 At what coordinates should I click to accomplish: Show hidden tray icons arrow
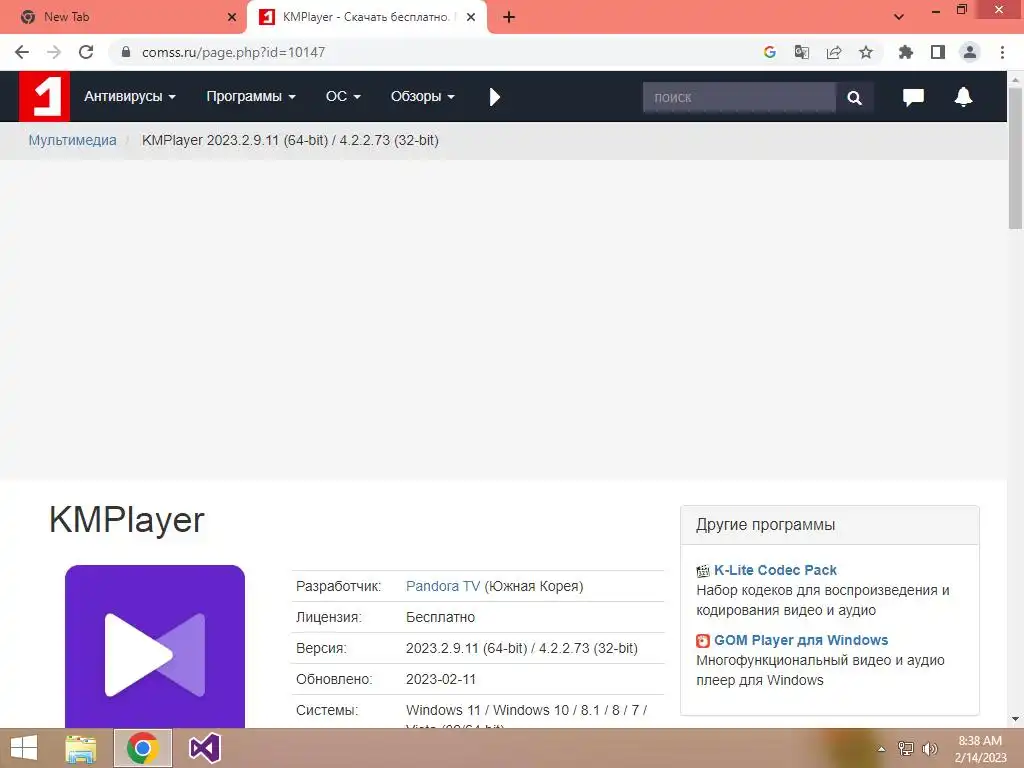(881, 749)
